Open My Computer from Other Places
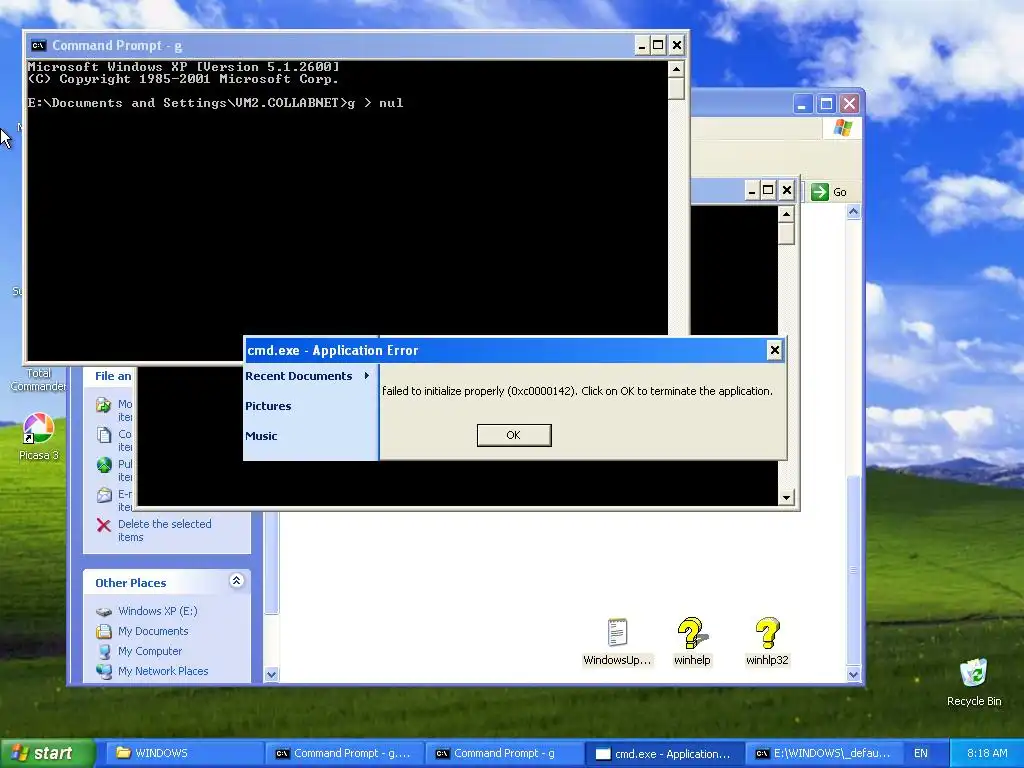Image resolution: width=1024 pixels, height=768 pixels. (x=150, y=651)
